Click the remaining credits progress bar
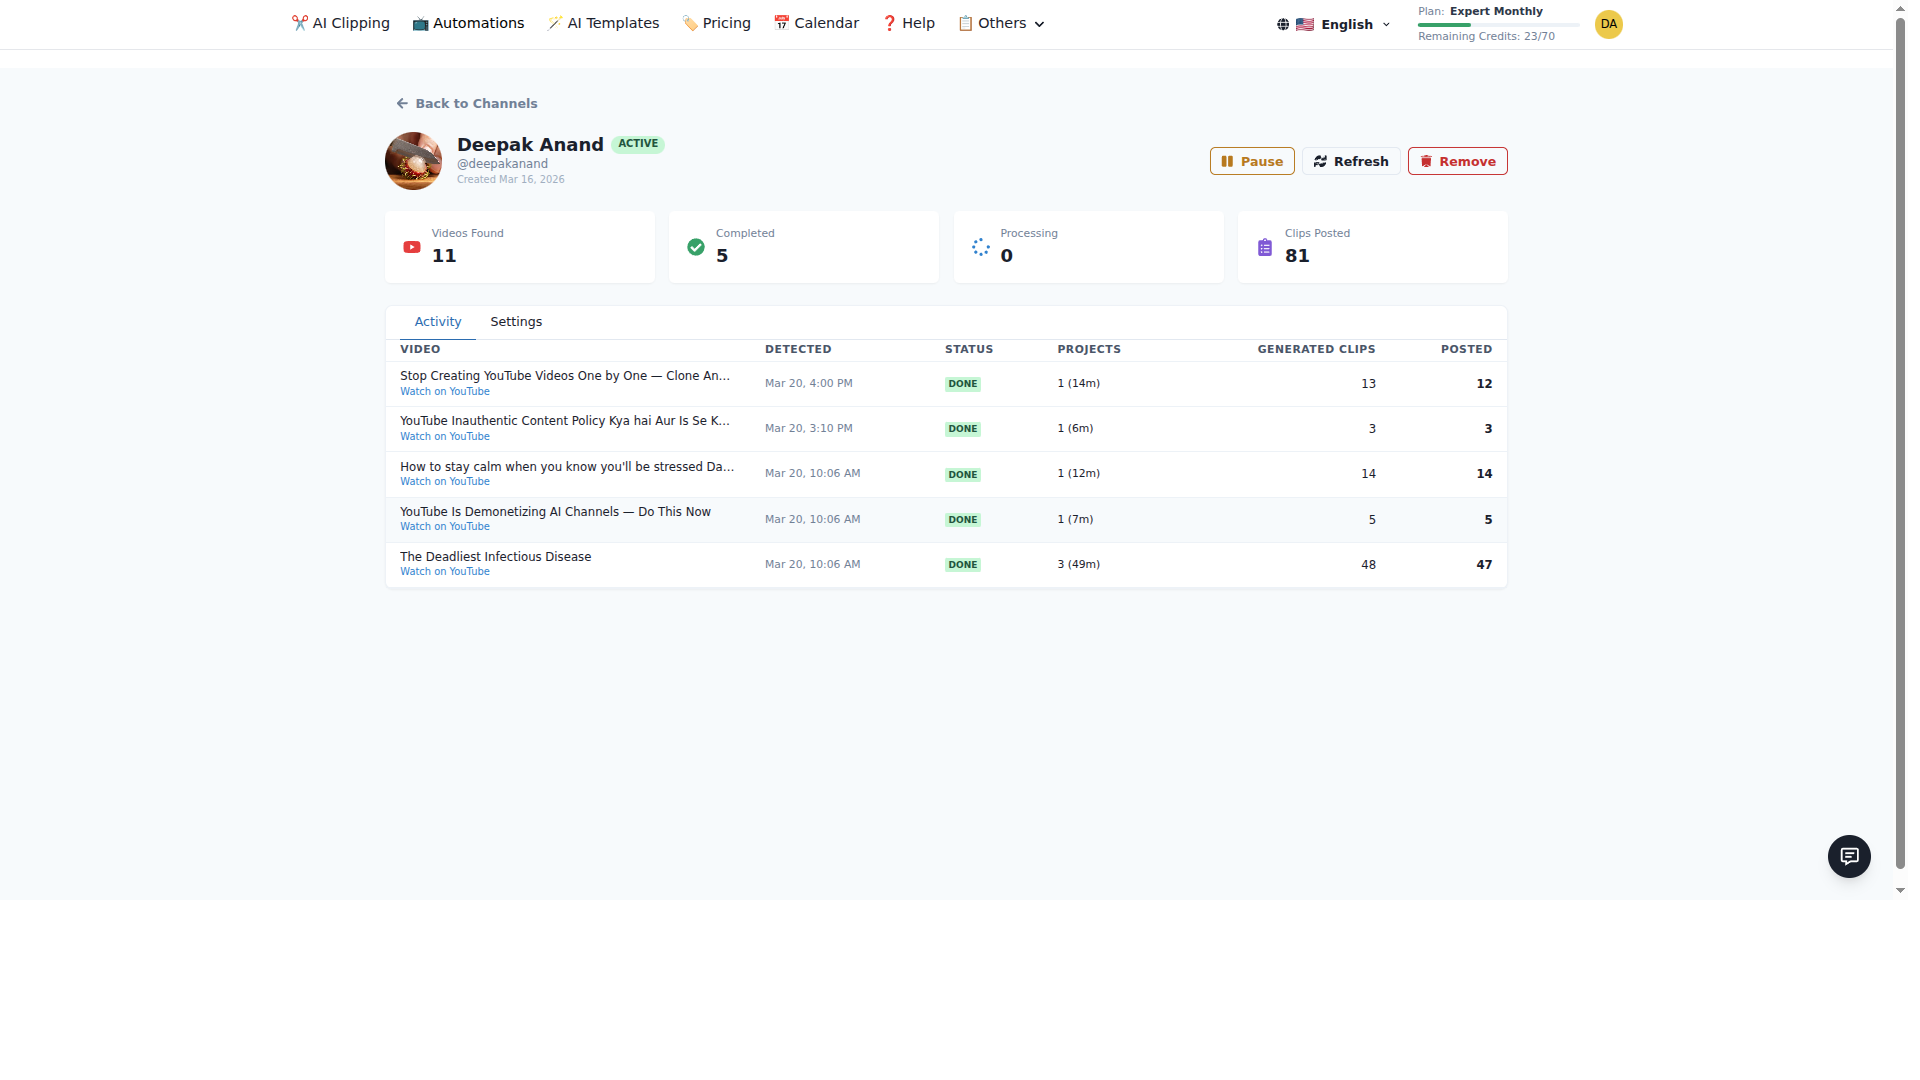Viewport: 1920px width, 1080px height. pyautogui.click(x=1498, y=25)
